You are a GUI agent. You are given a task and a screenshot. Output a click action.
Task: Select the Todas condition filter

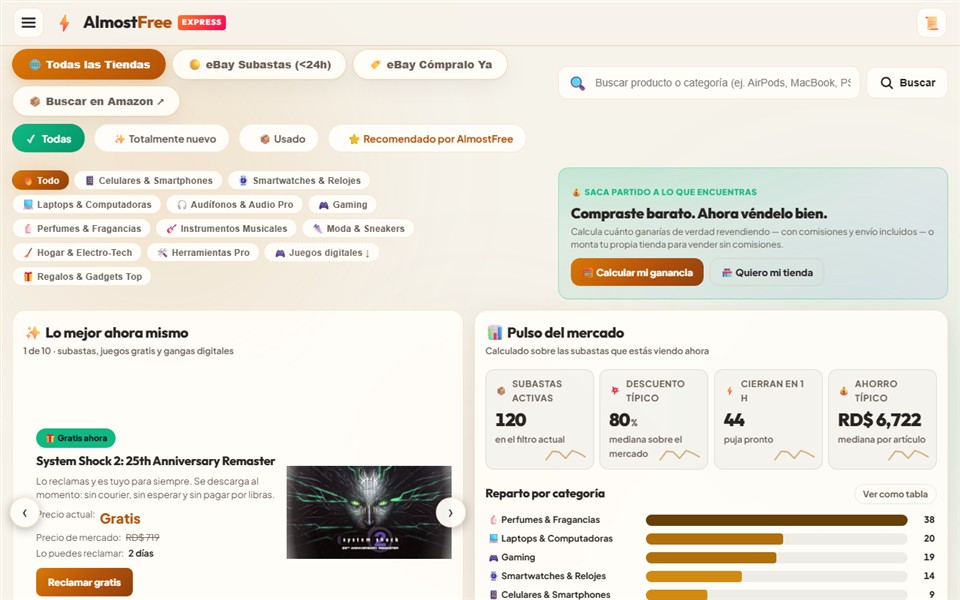coord(48,139)
